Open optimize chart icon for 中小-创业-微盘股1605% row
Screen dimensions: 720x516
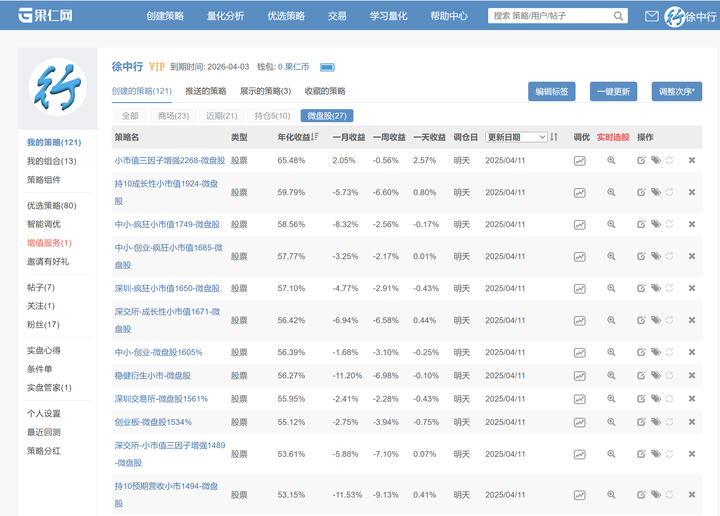tap(579, 353)
